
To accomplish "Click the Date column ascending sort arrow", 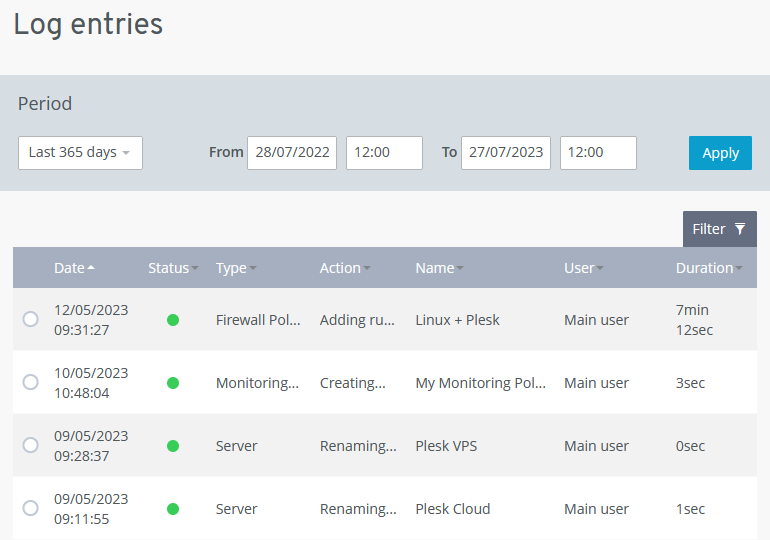I will pos(92,268).
